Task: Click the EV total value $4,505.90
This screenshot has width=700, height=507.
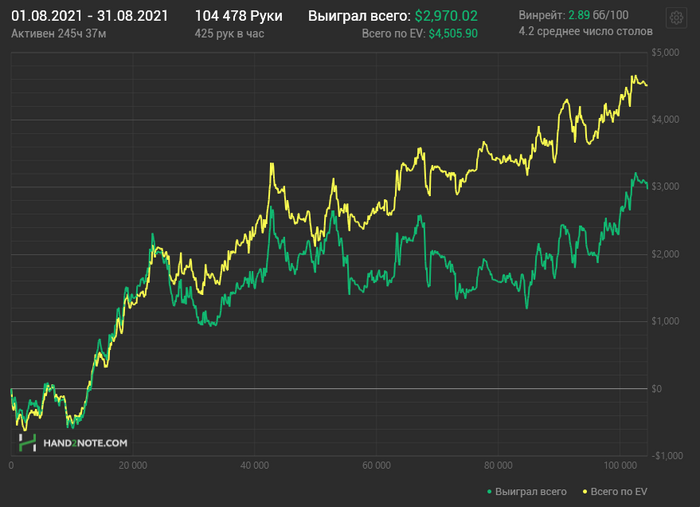Action: pyautogui.click(x=453, y=33)
